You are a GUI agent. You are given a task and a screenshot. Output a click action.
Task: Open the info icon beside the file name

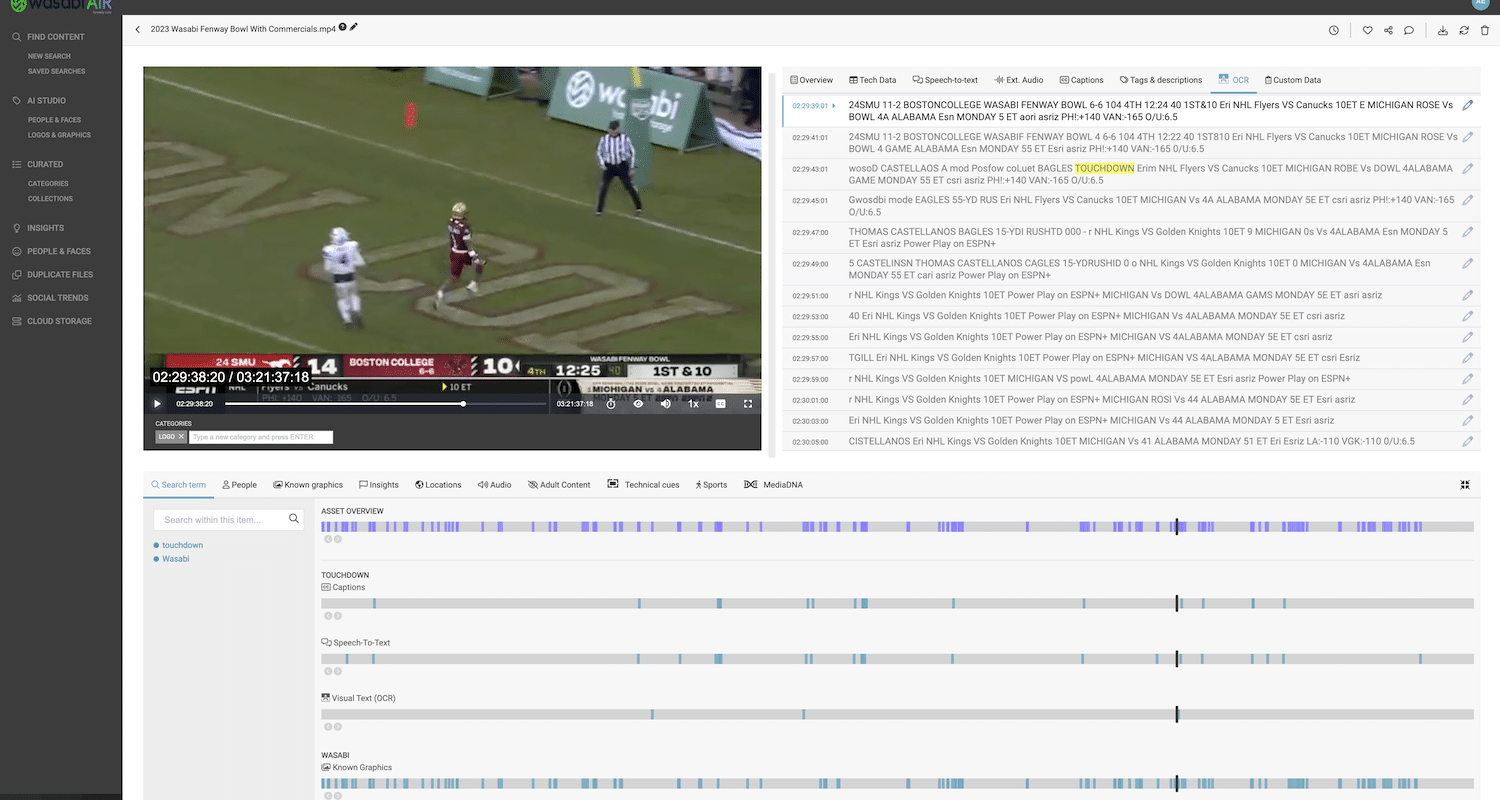pyautogui.click(x=342, y=28)
